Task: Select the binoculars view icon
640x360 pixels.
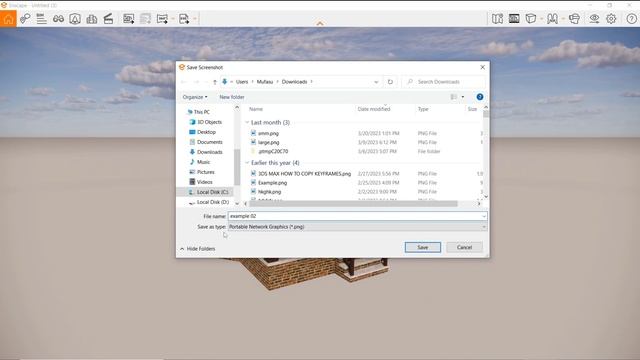Action: pyautogui.click(x=58, y=19)
